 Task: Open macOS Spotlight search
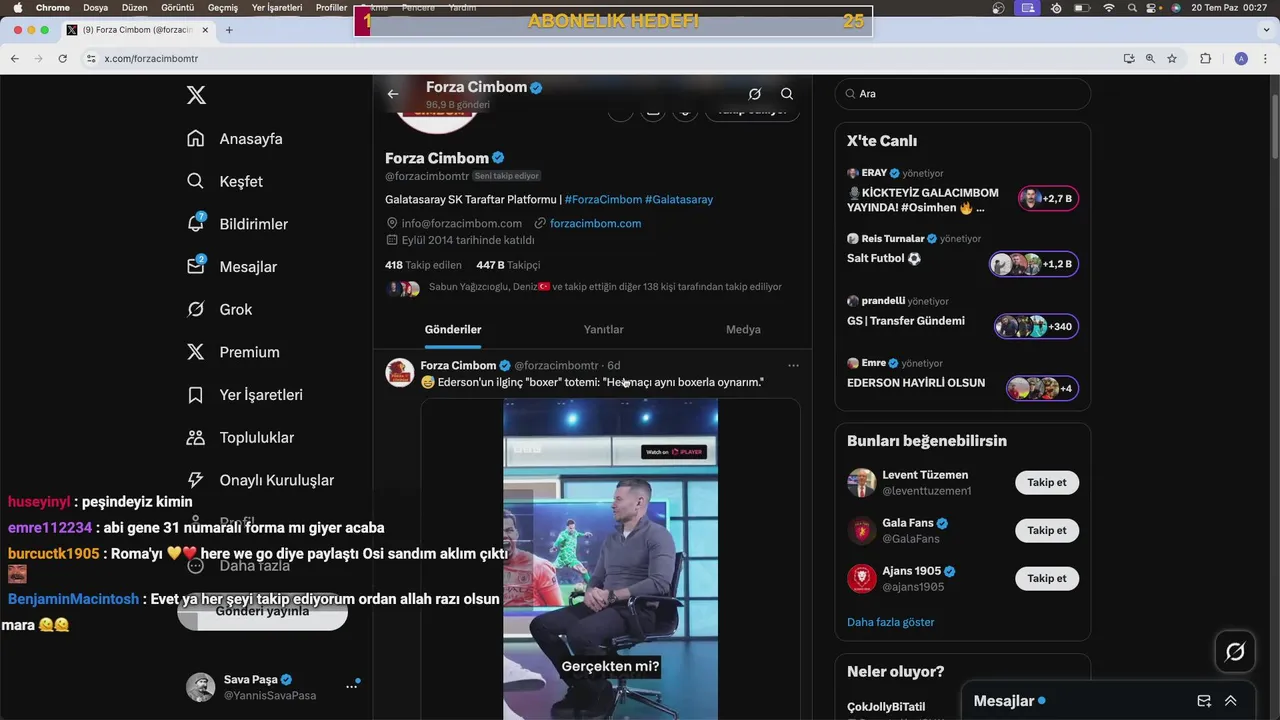1131,8
